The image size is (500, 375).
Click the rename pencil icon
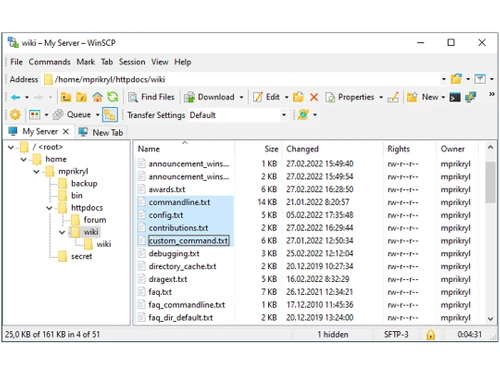(393, 97)
